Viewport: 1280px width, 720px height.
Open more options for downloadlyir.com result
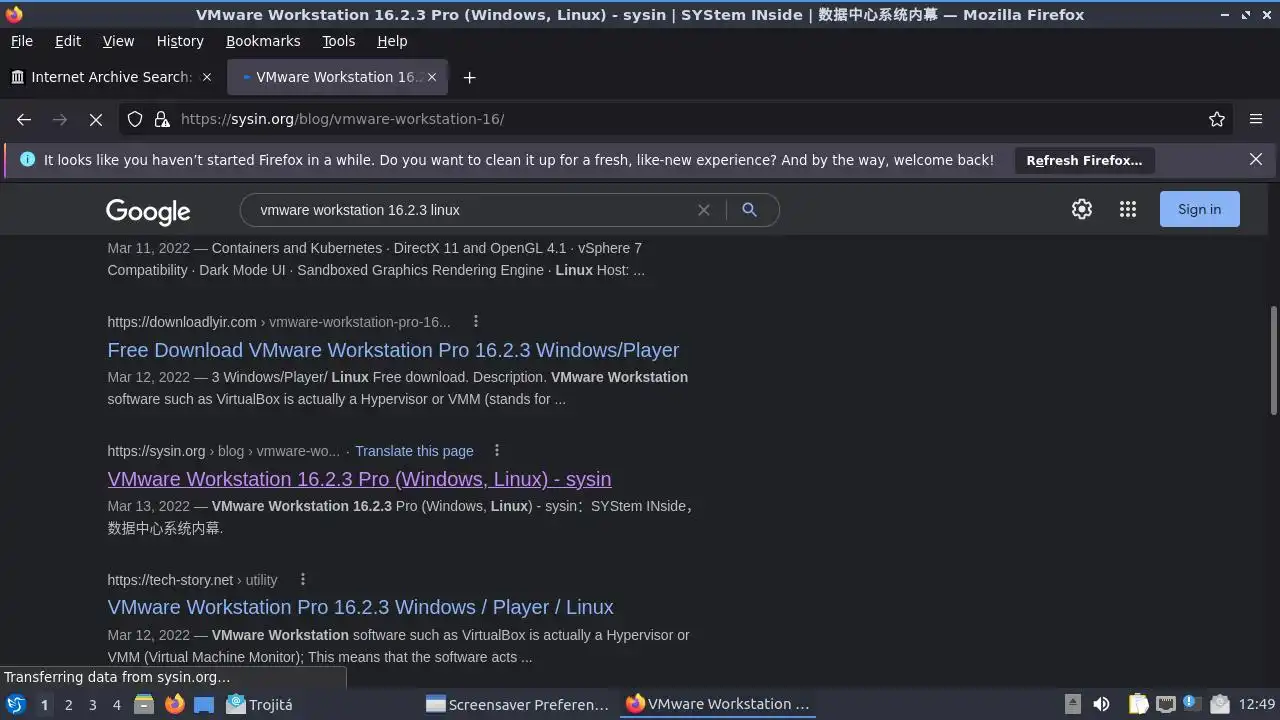click(x=476, y=321)
